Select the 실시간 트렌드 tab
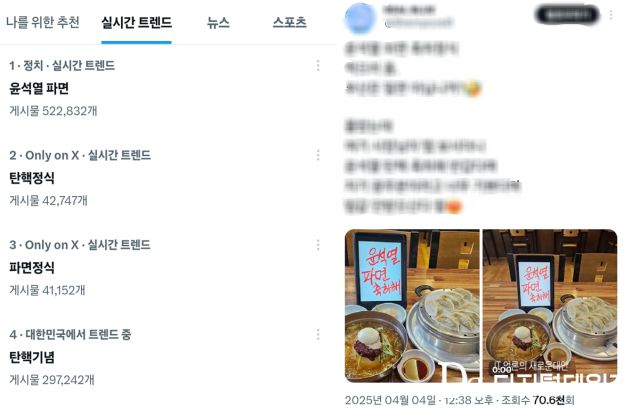Viewport: 640px width, 408px height. 136,22
